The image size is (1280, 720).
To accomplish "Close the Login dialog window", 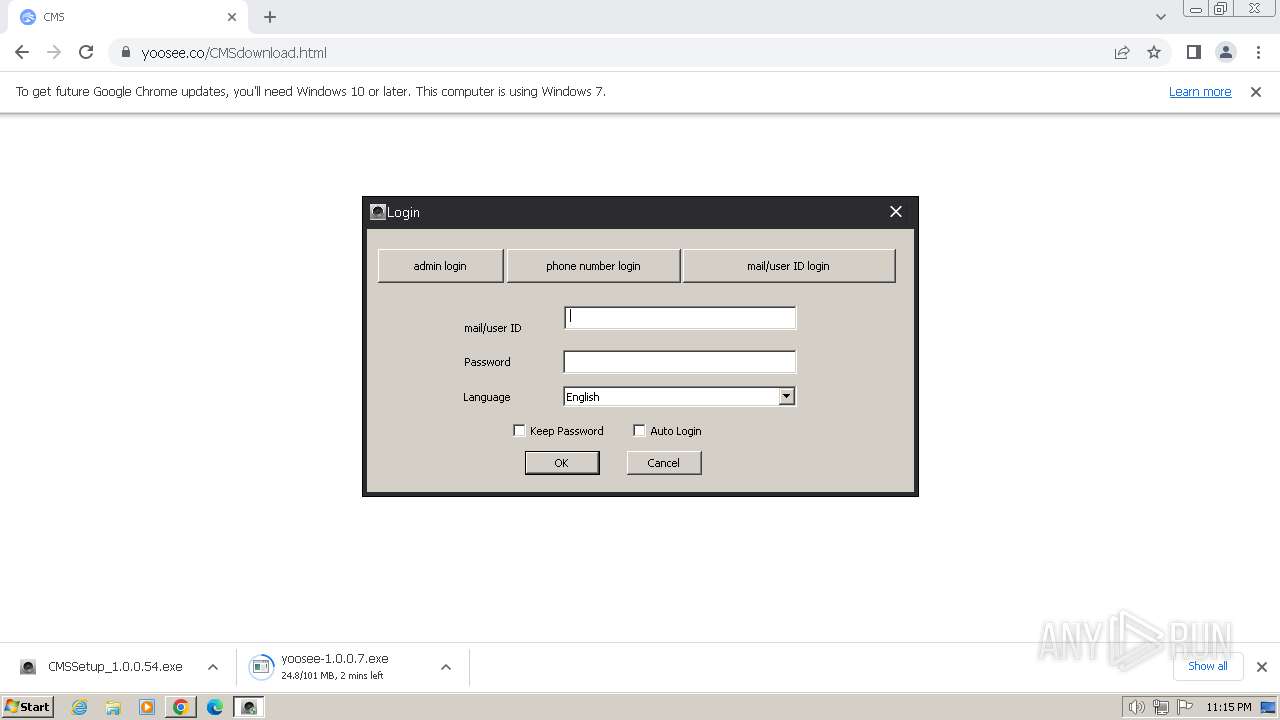I will tap(896, 212).
